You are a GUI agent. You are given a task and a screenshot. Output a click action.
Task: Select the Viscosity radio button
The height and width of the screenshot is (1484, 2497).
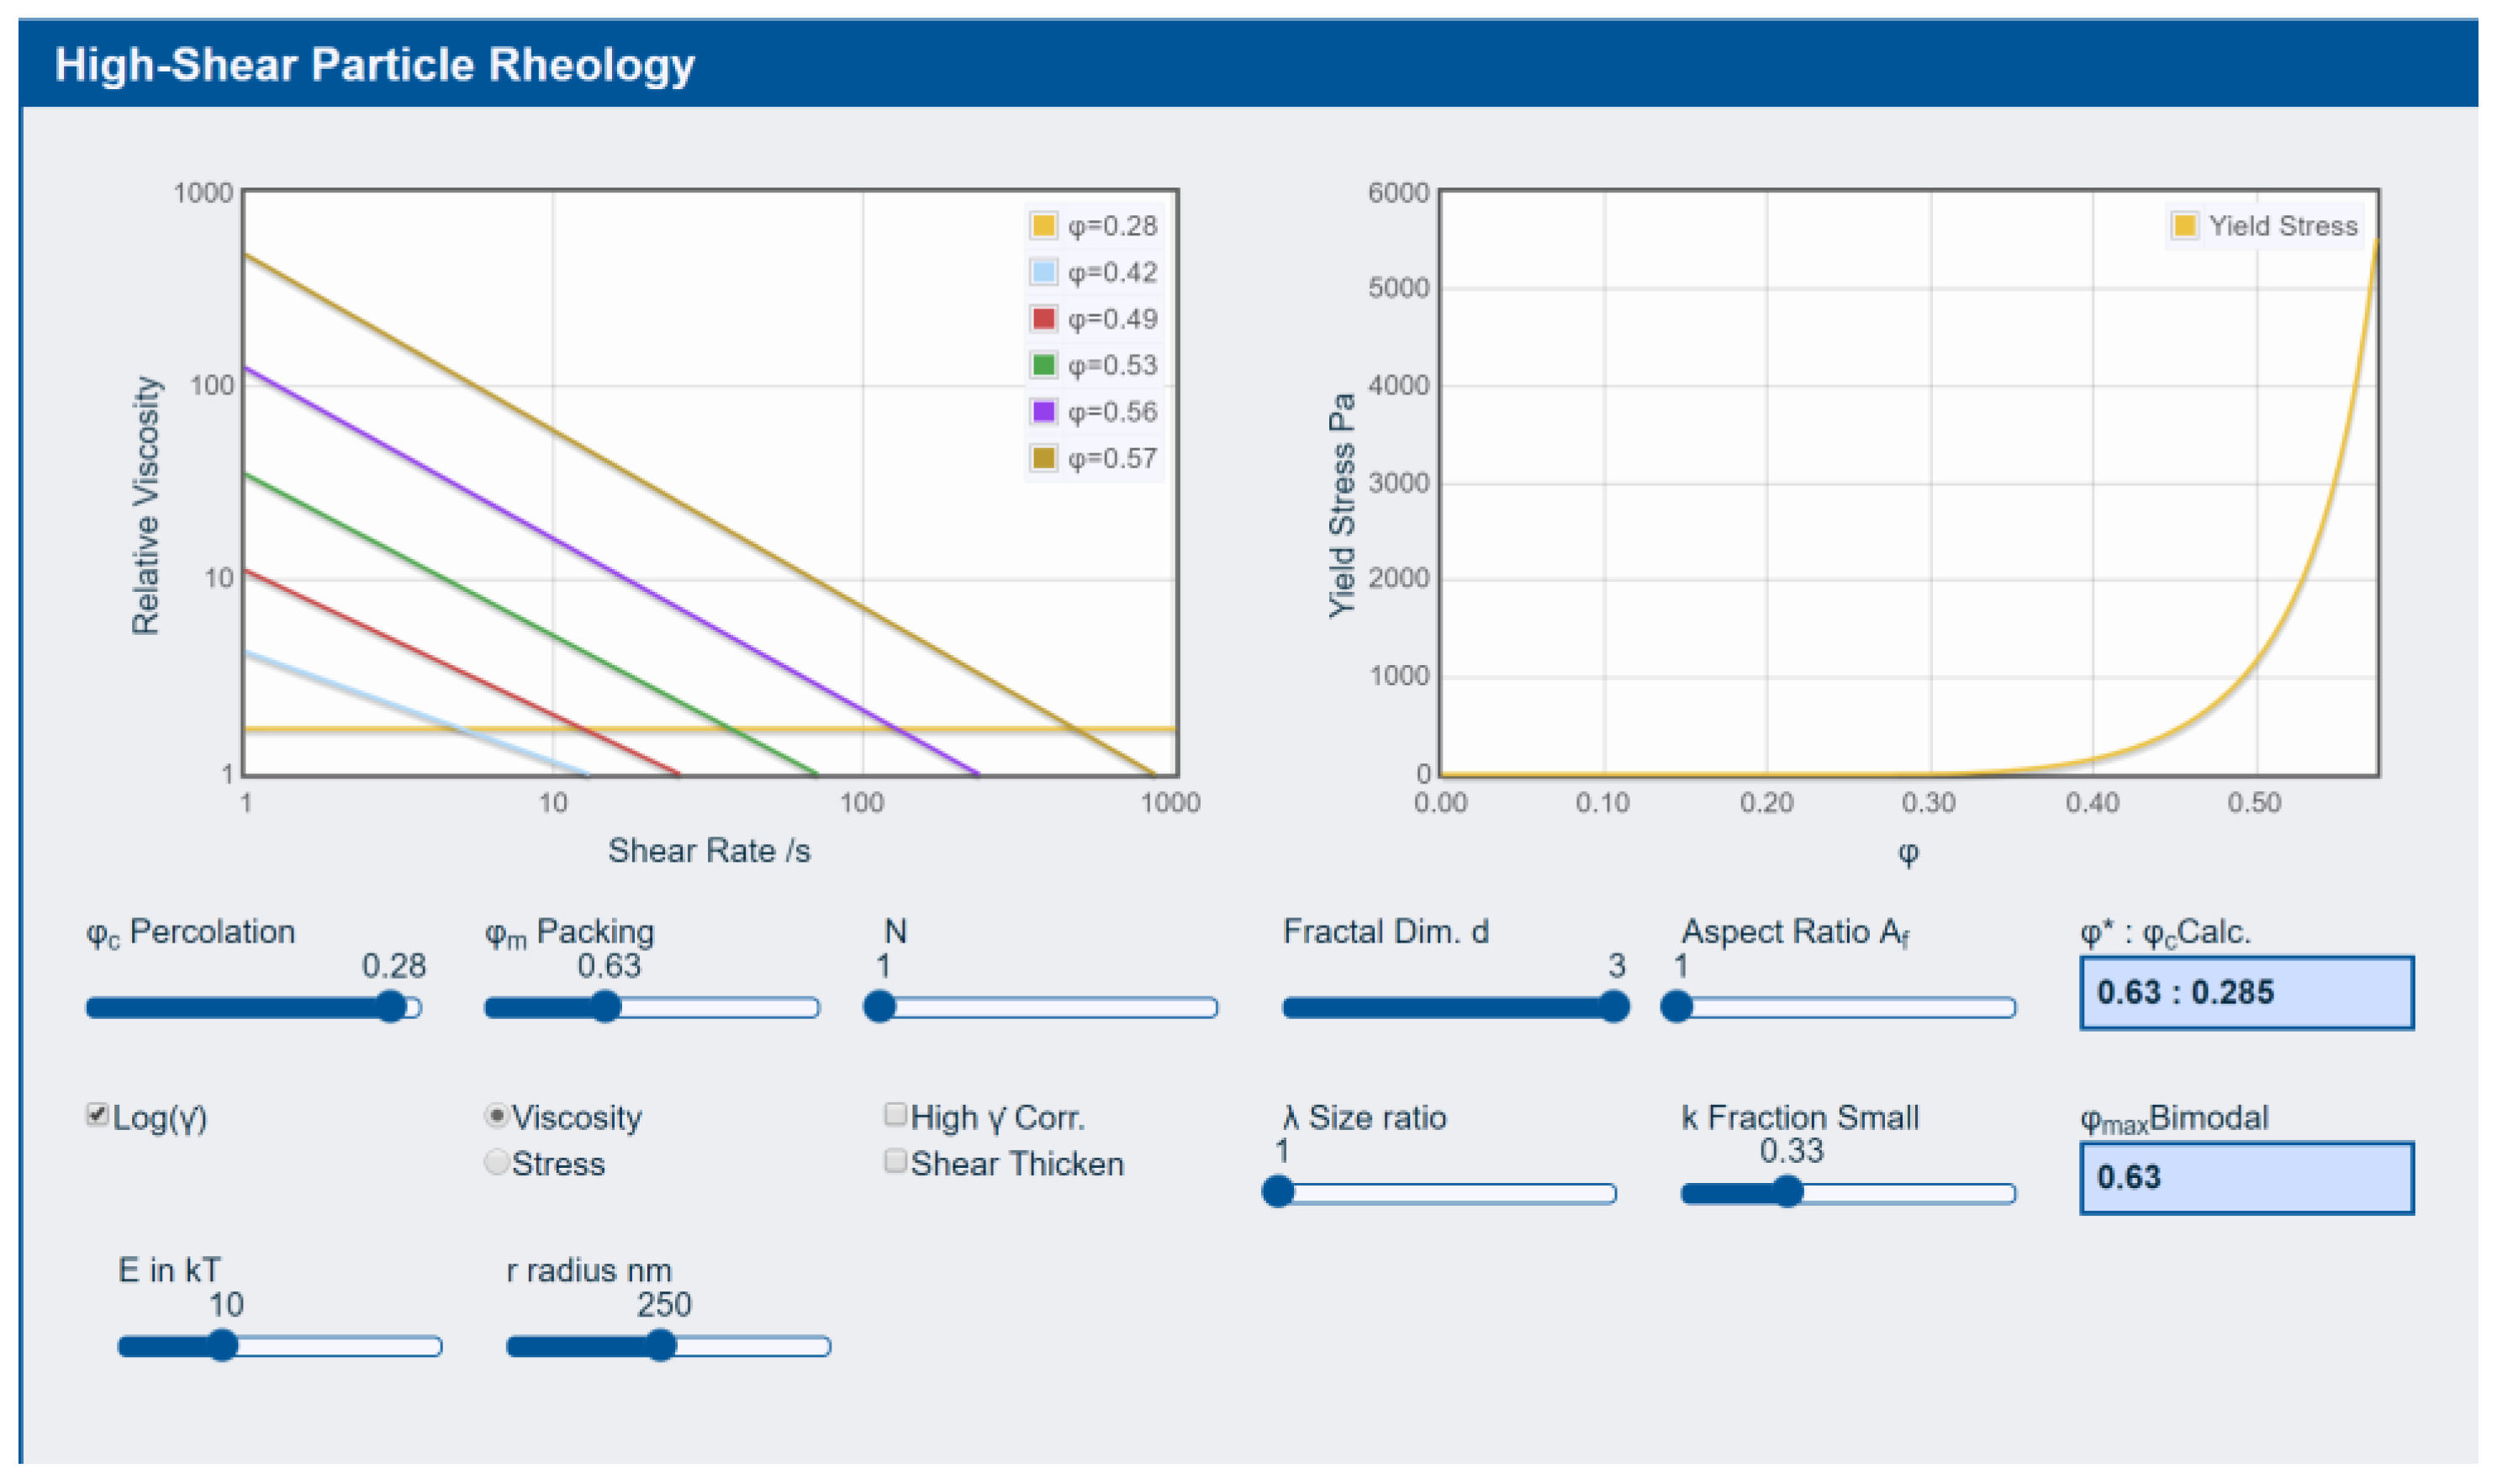tap(496, 1115)
